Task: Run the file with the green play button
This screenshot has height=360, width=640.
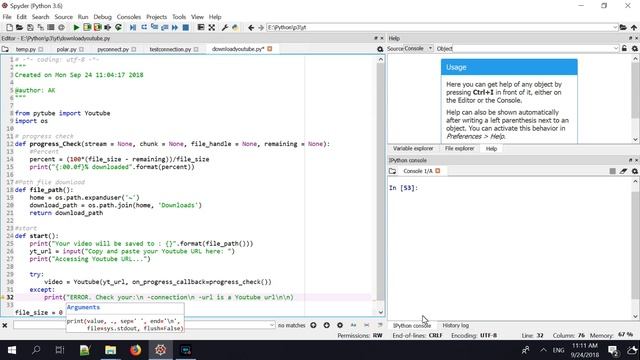Action: (x=76, y=27)
